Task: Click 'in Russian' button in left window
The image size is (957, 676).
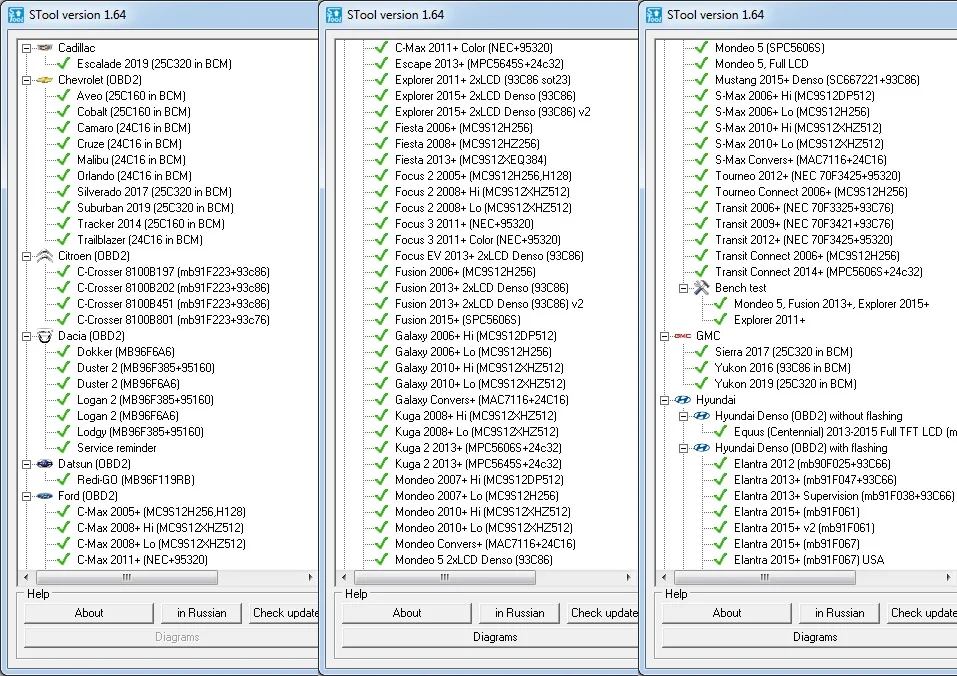Action: click(x=202, y=613)
